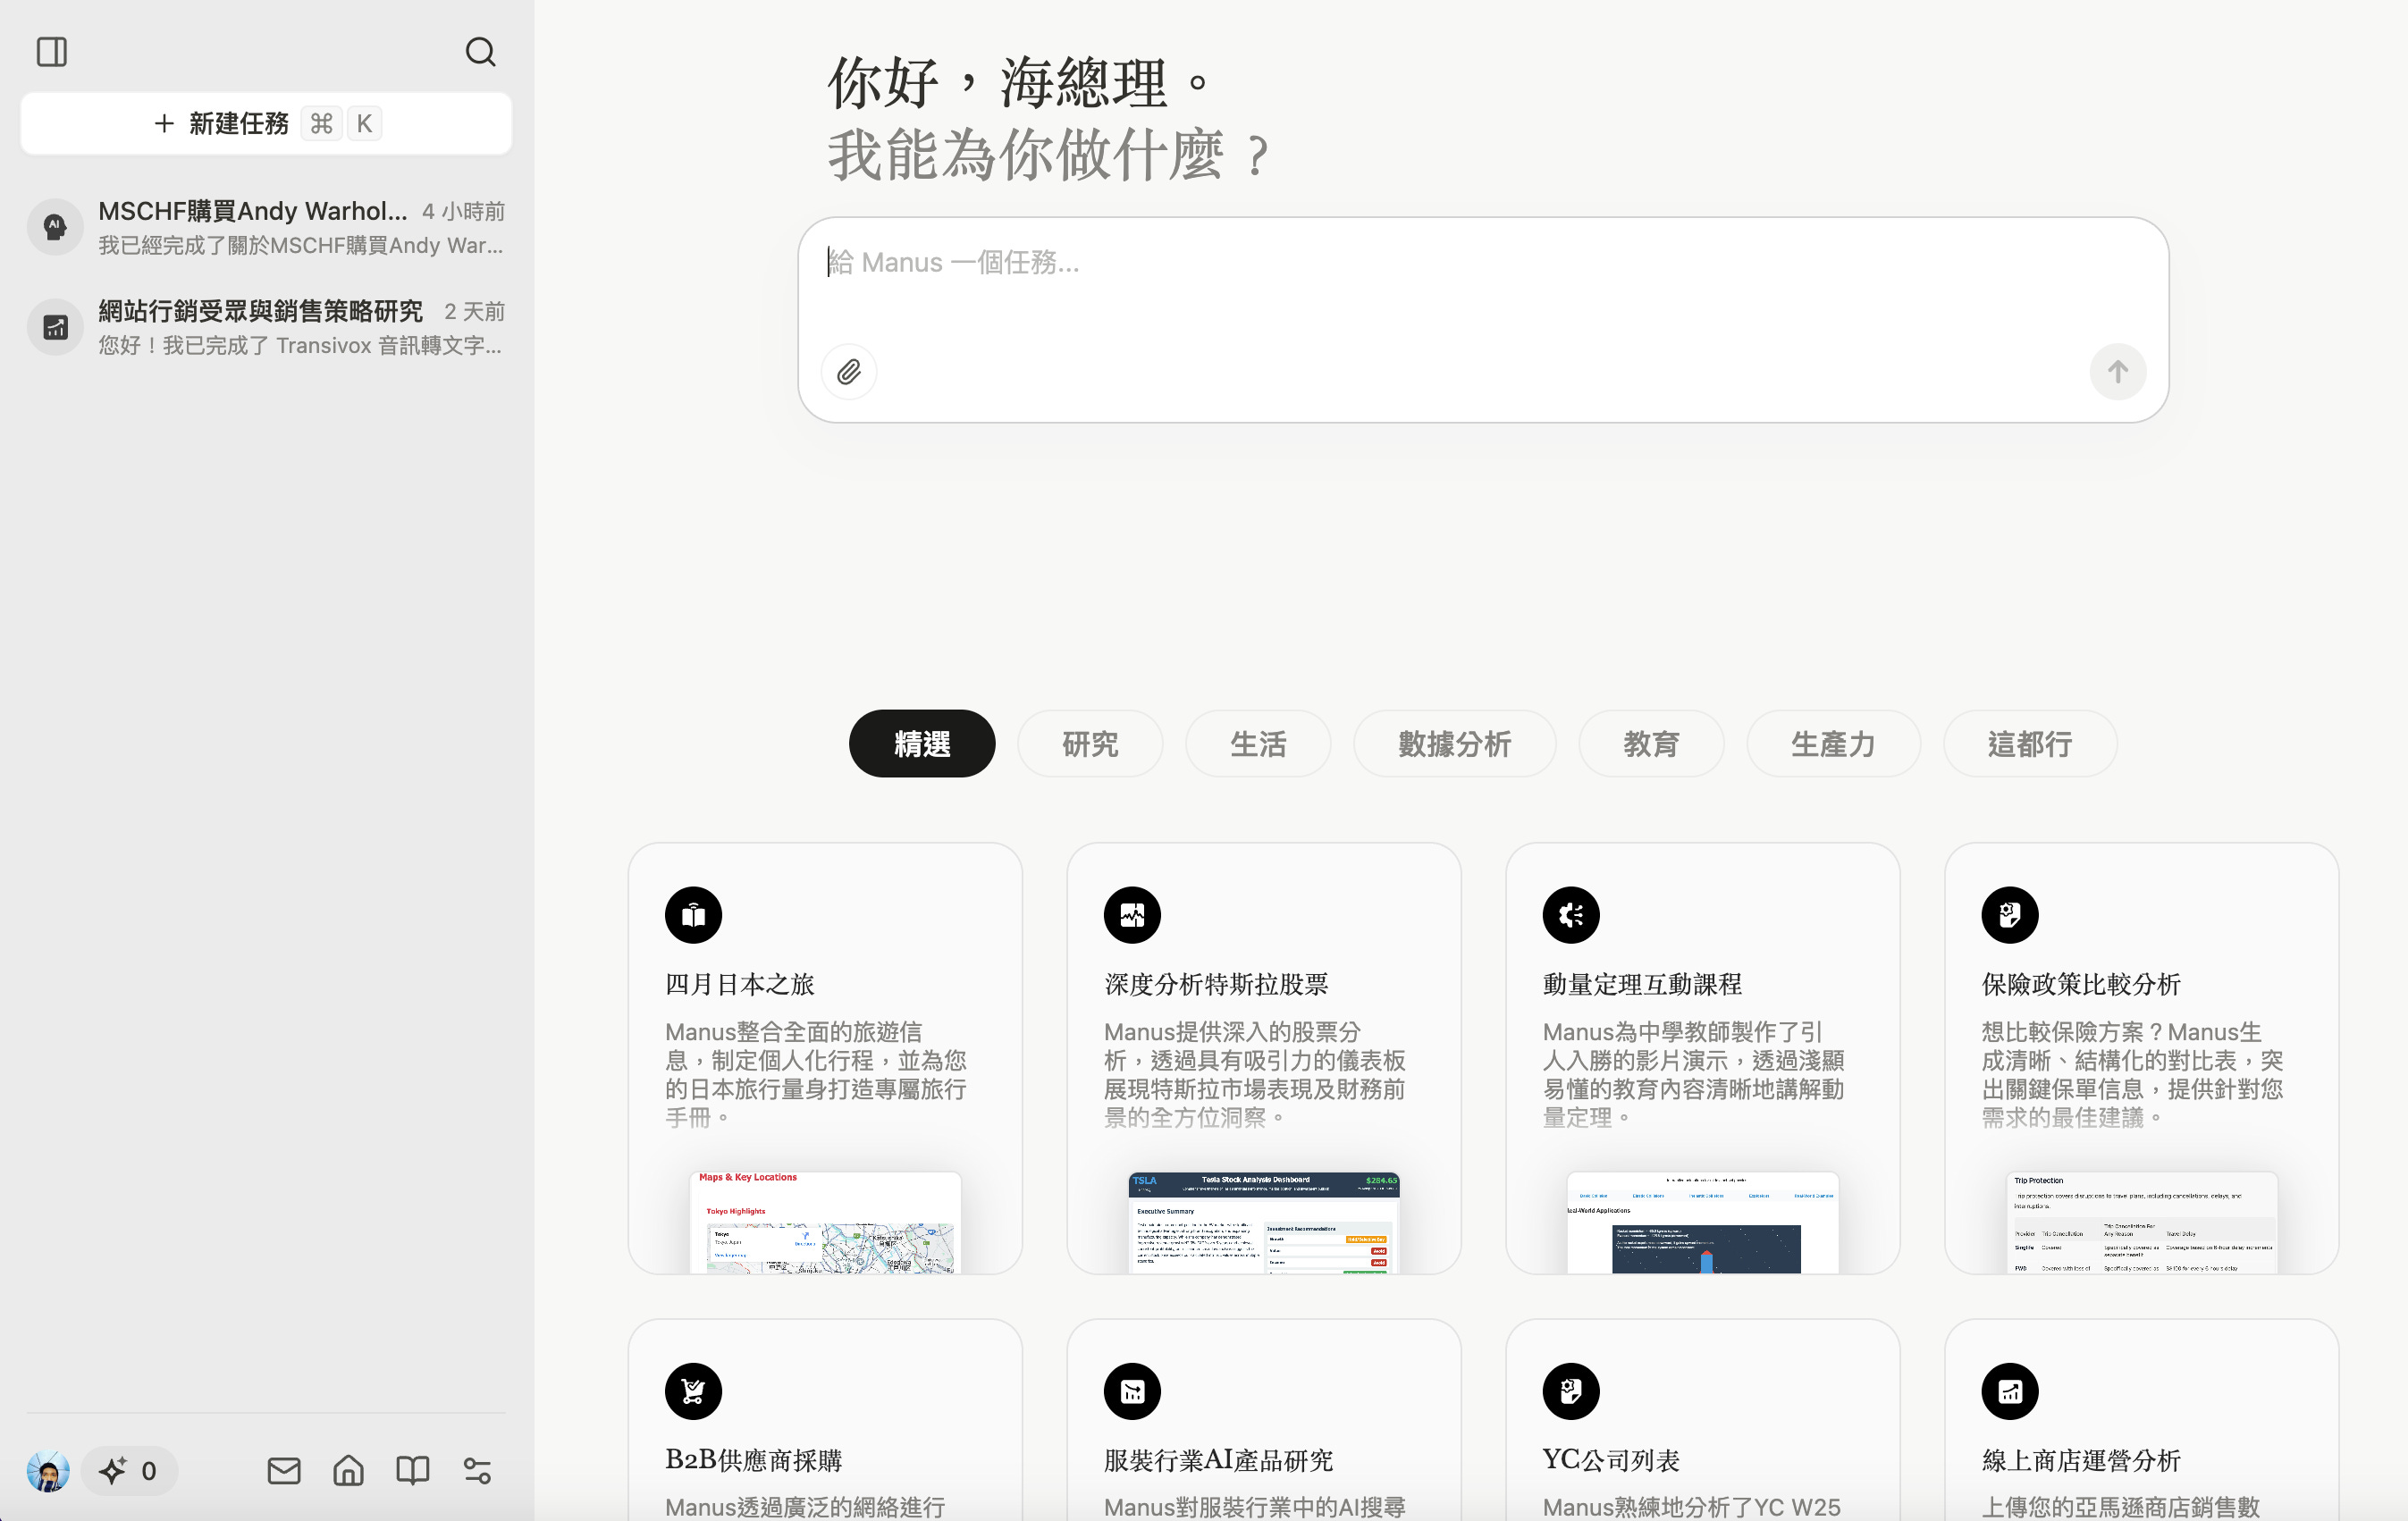
Task: Open the credits sparkle counter
Action: coord(129,1471)
